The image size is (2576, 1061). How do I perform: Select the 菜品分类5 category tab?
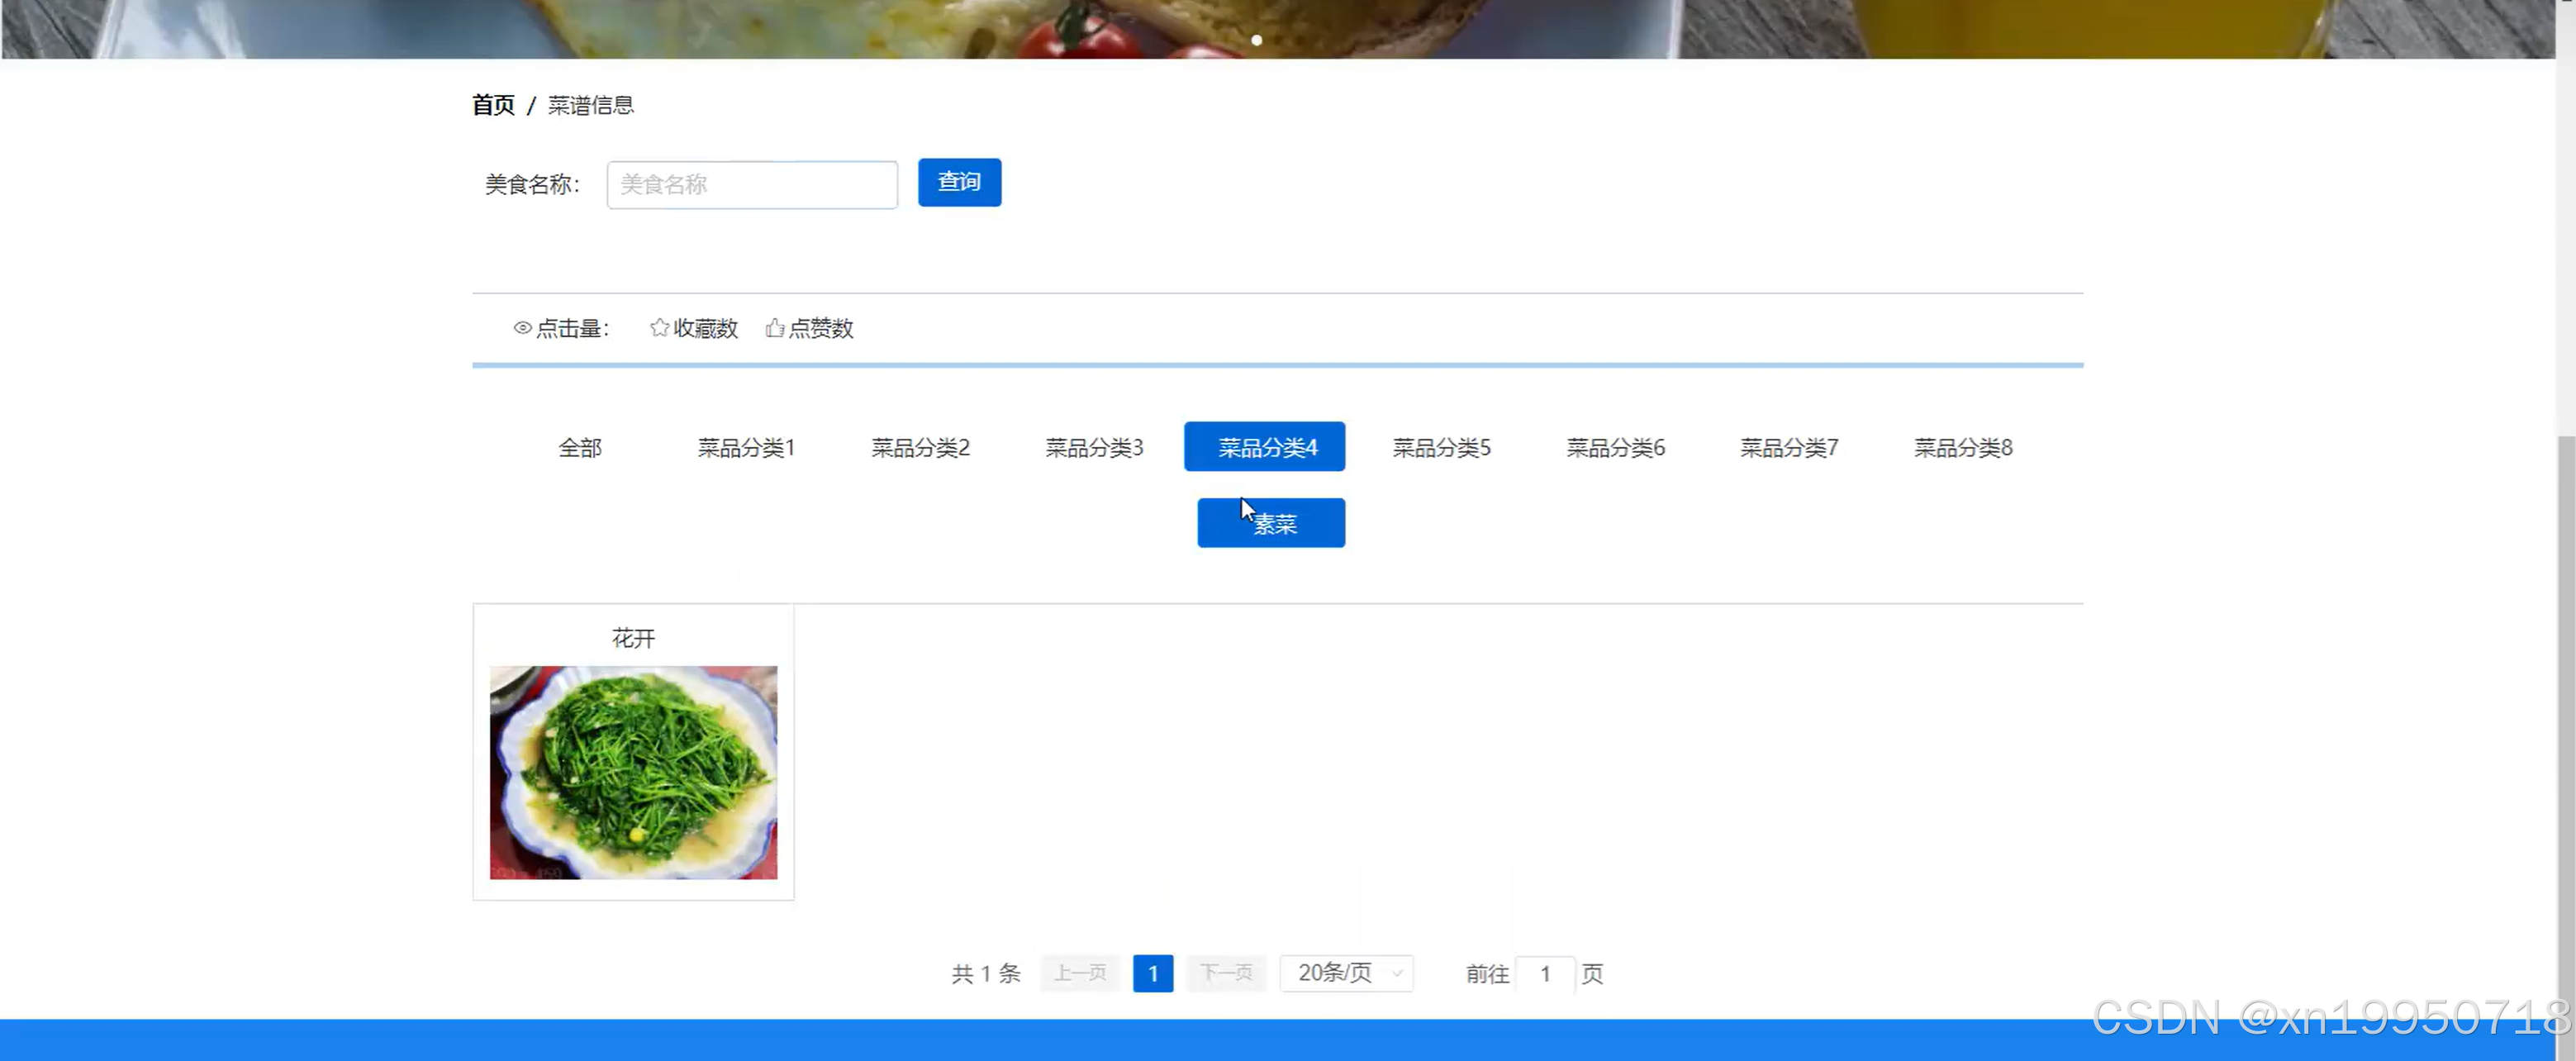click(x=1441, y=447)
